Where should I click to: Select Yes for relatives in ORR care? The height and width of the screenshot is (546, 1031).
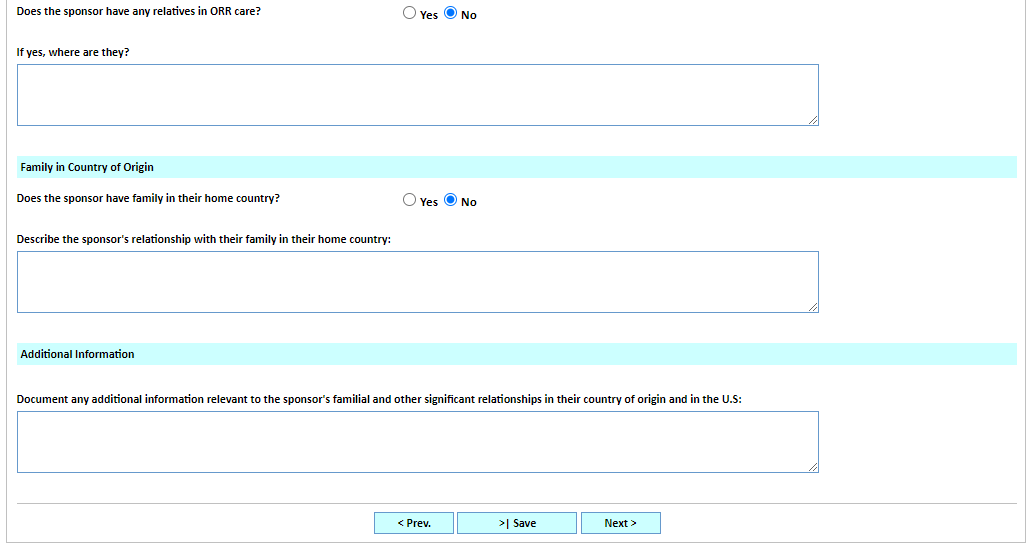(409, 14)
